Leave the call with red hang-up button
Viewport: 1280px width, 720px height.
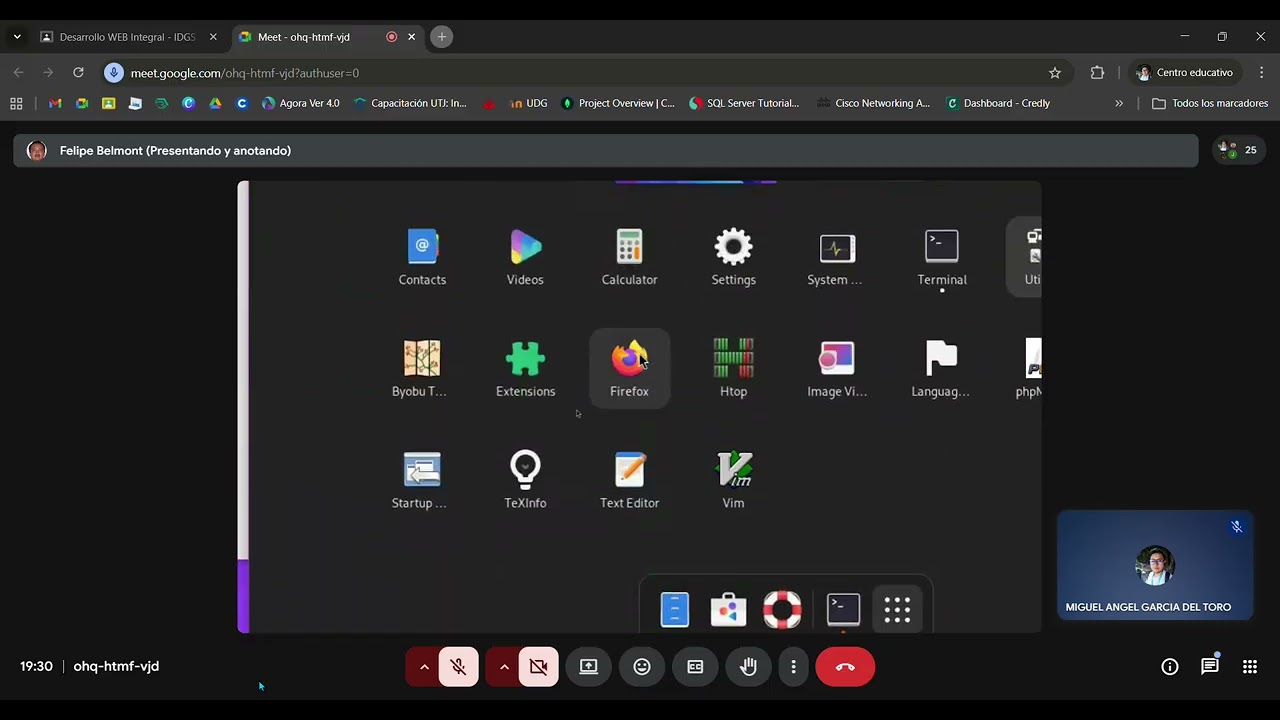[x=845, y=667]
